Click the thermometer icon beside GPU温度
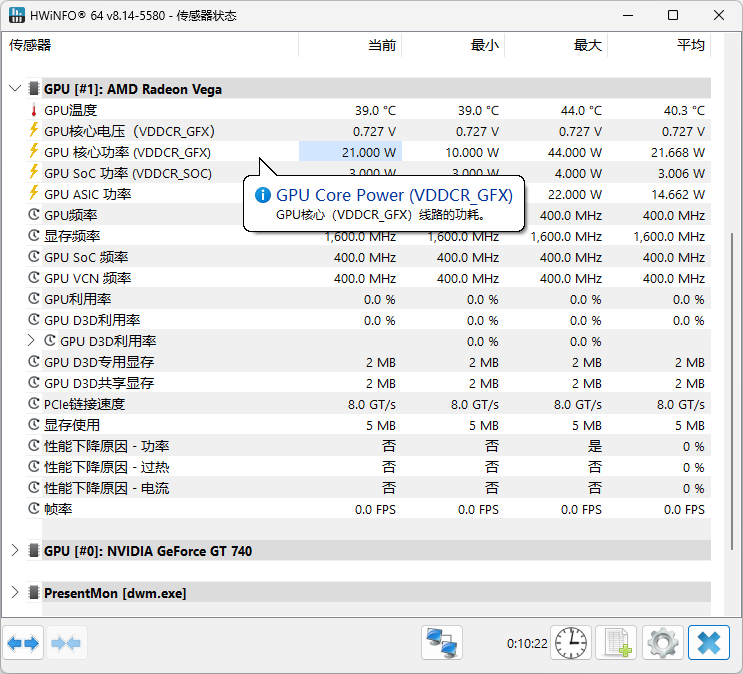 [x=33, y=110]
